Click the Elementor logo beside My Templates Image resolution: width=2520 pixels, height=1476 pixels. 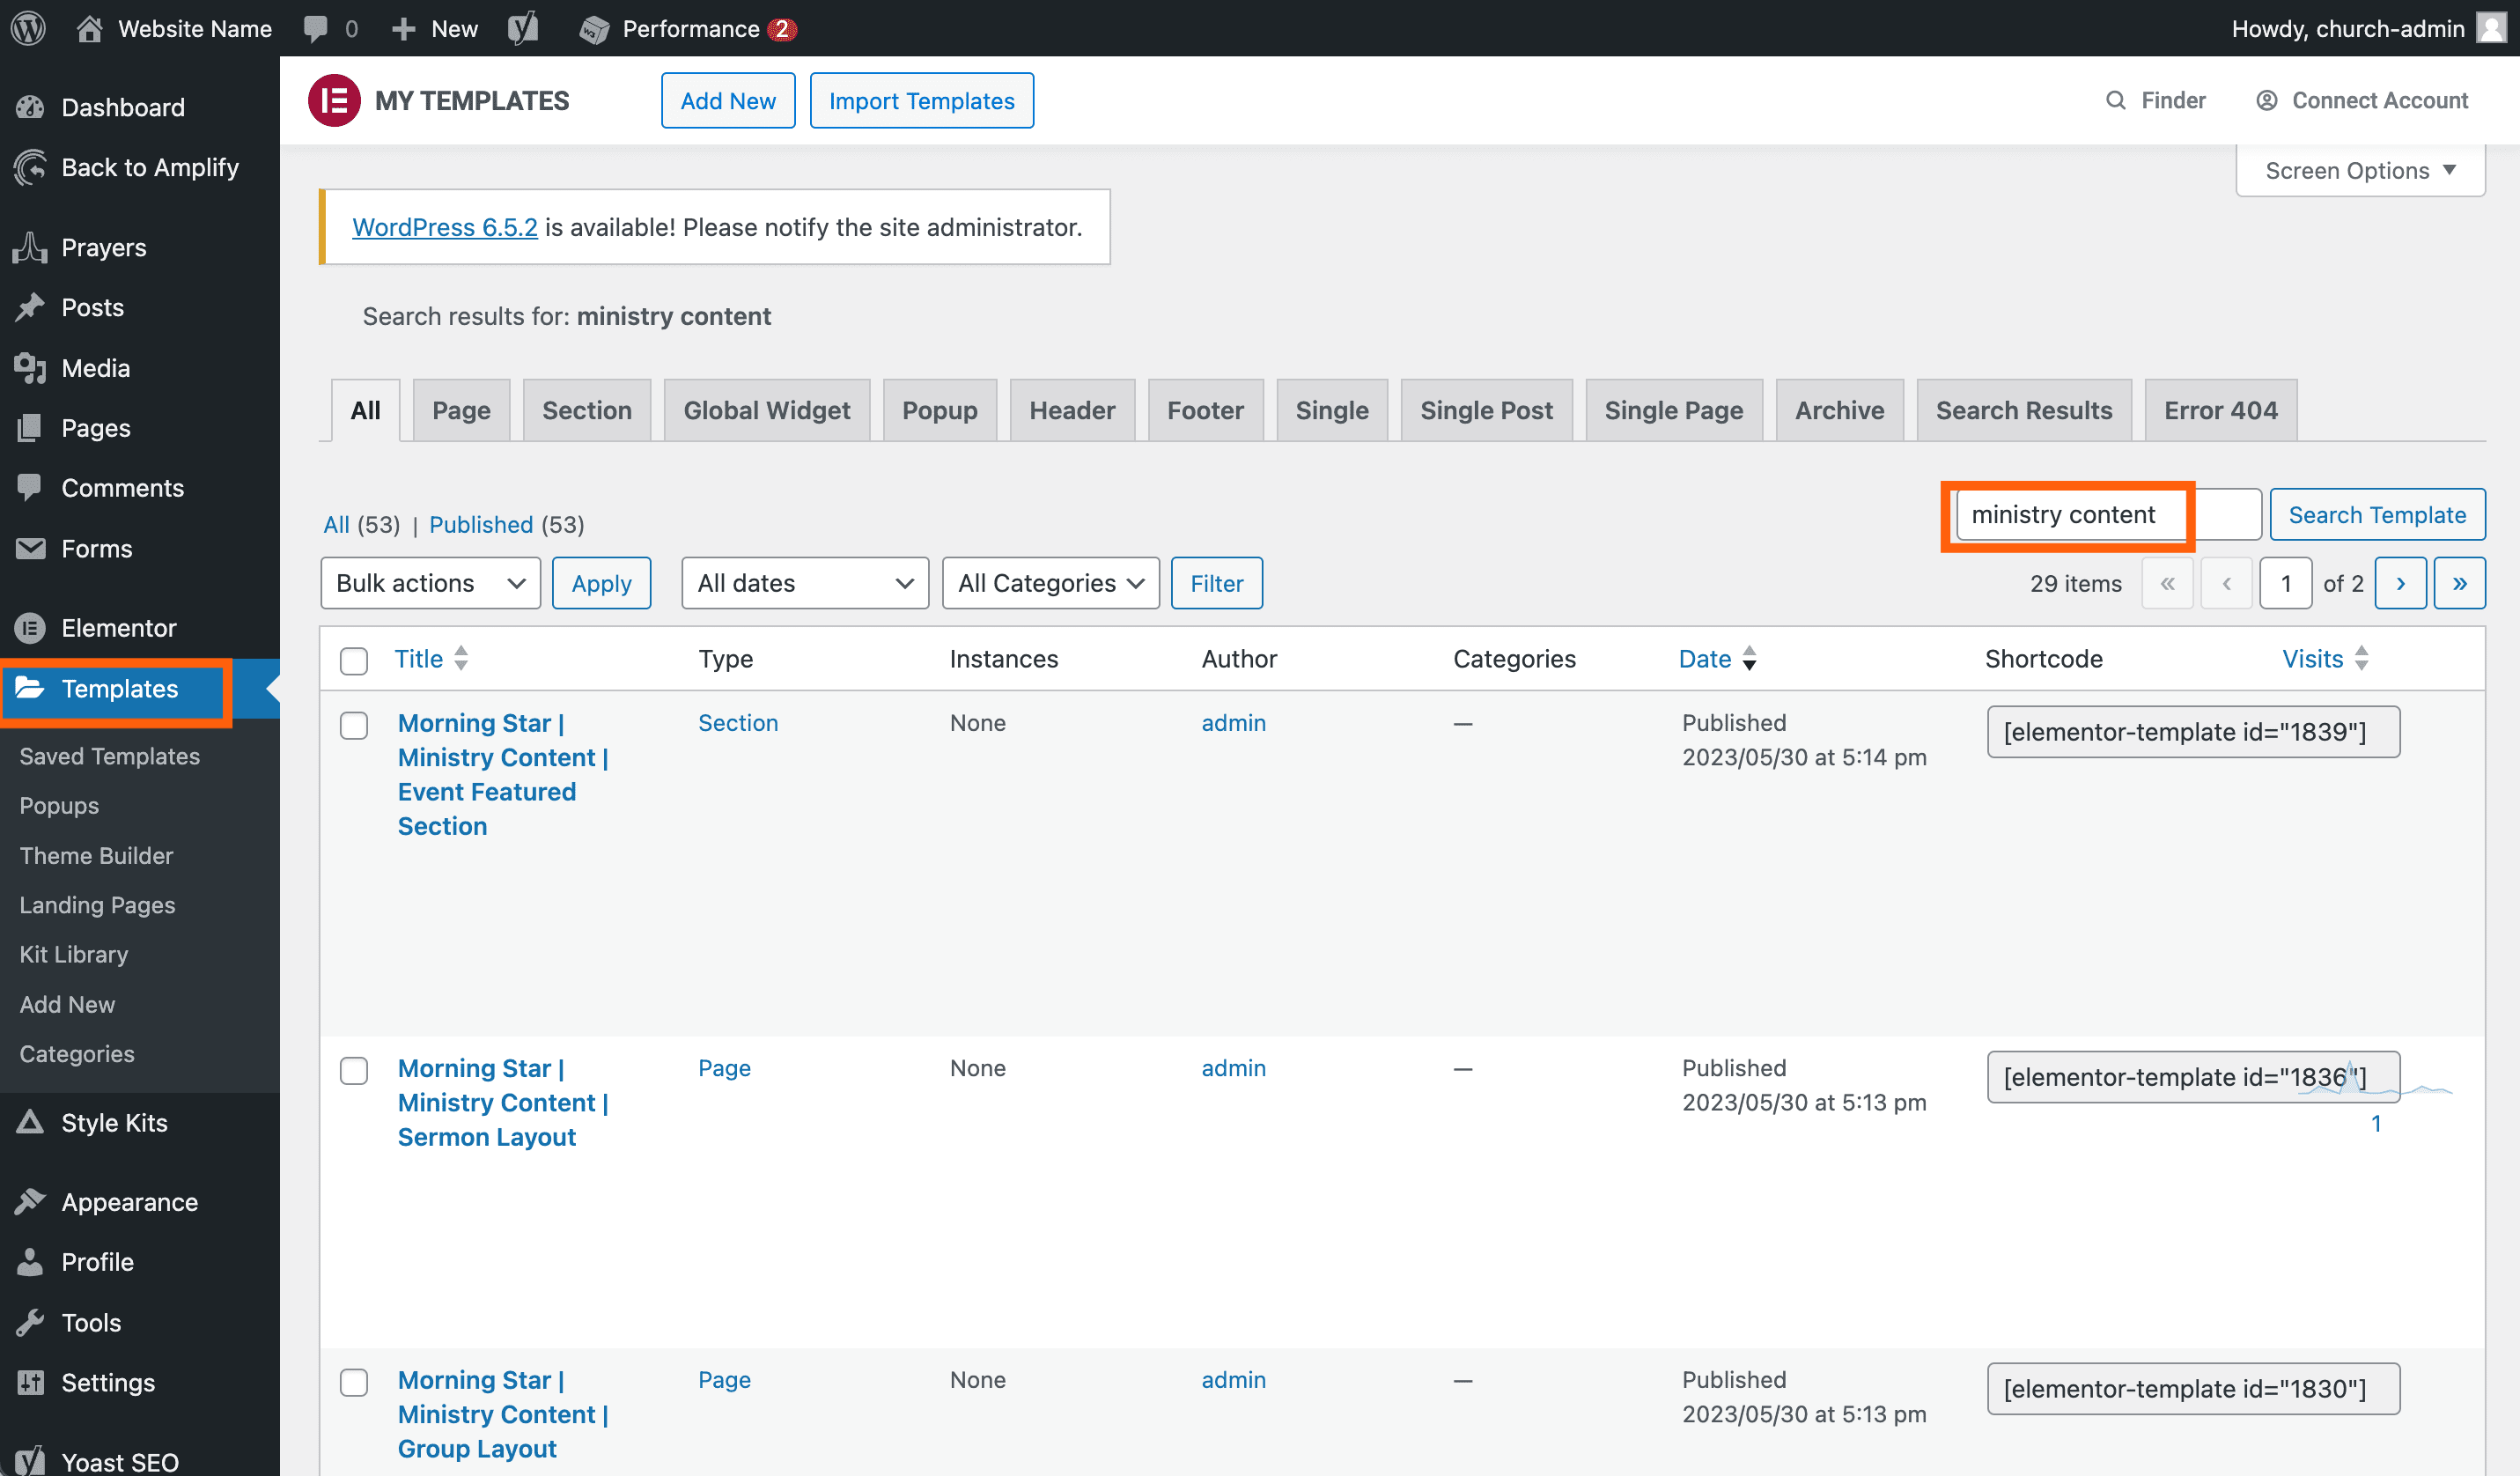[x=334, y=101]
